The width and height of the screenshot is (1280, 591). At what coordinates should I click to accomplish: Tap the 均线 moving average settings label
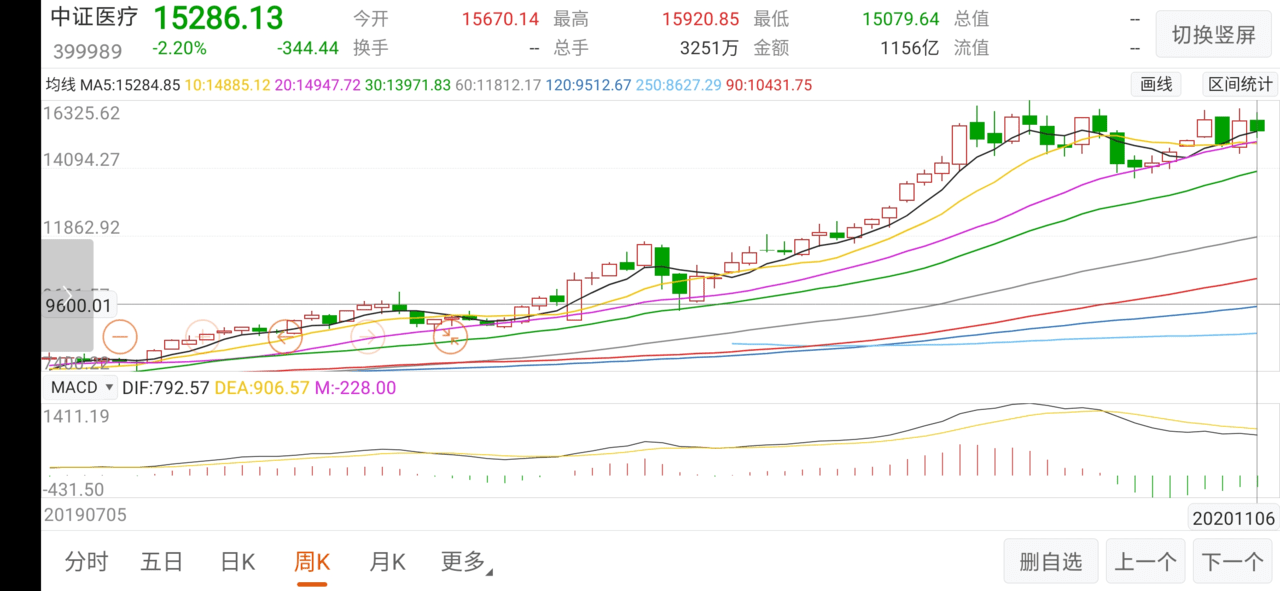(61, 85)
